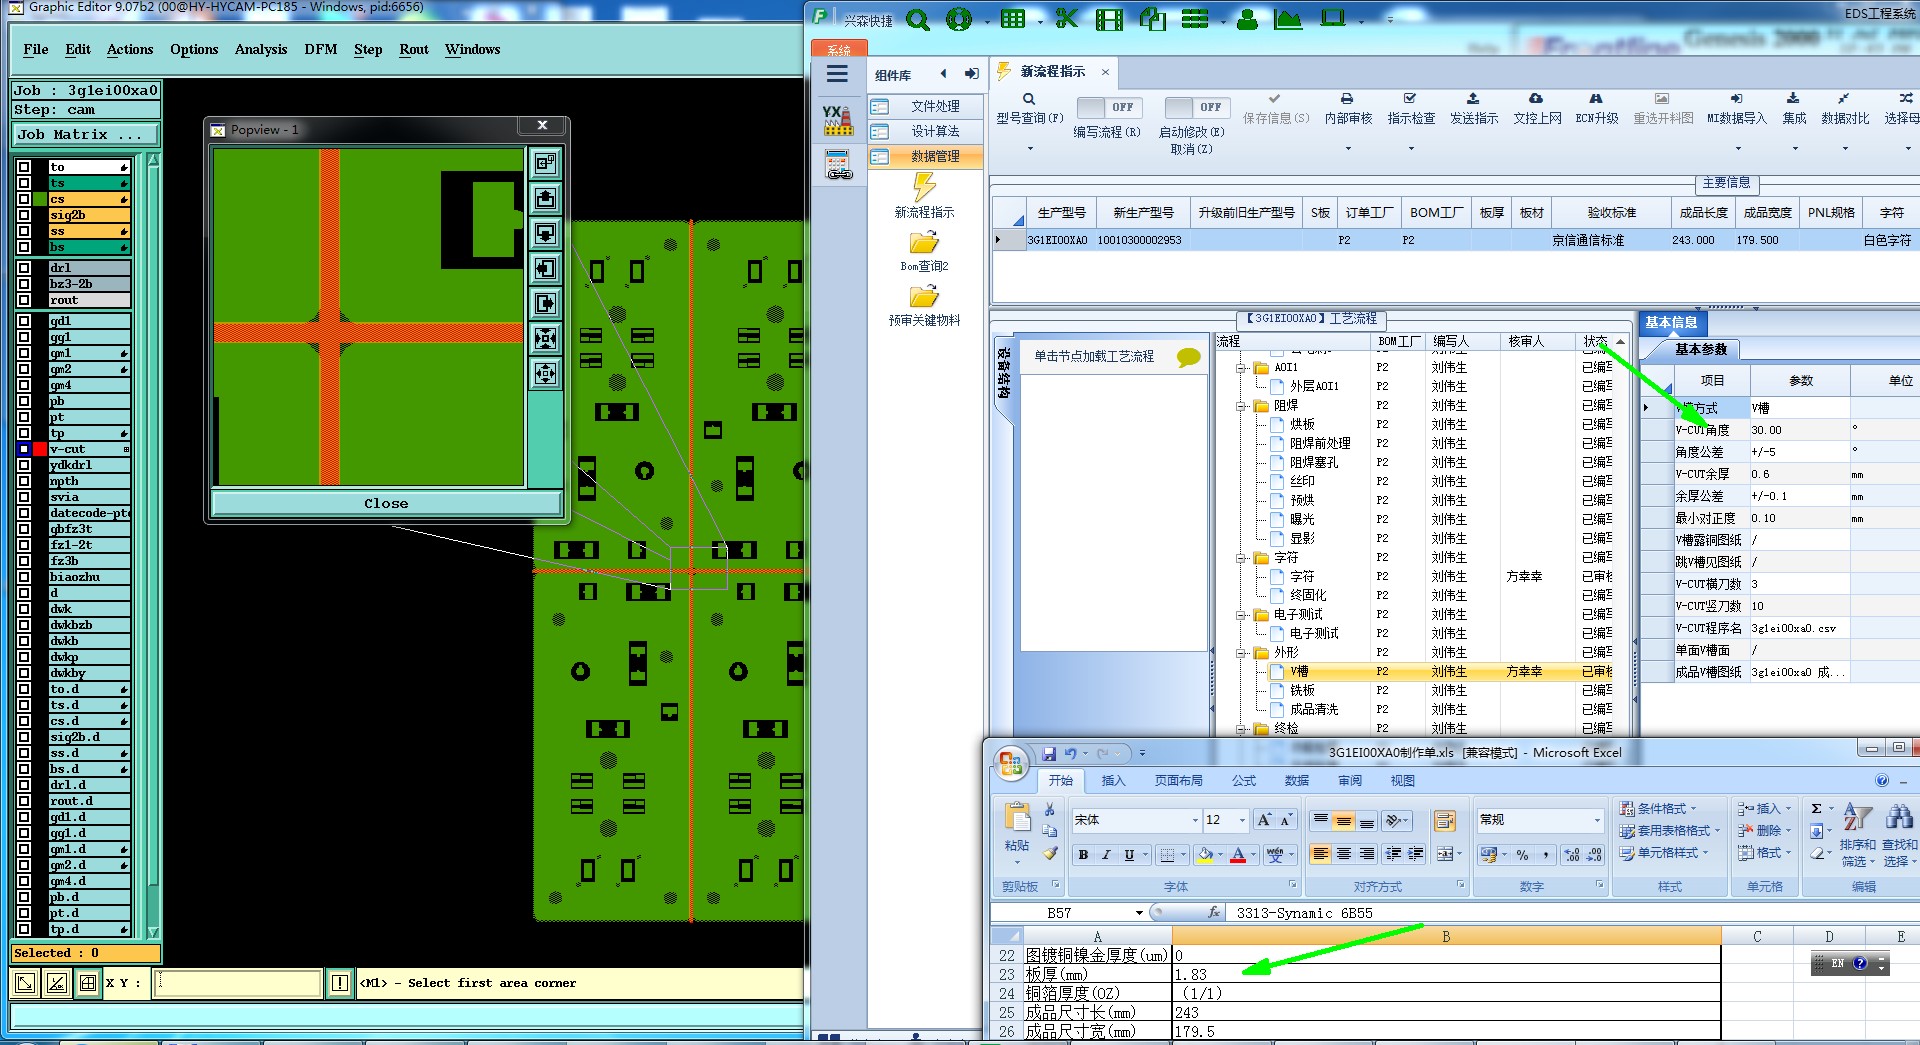The width and height of the screenshot is (1920, 1045).
Task: Click the Excel format painter brush
Action: point(1050,853)
